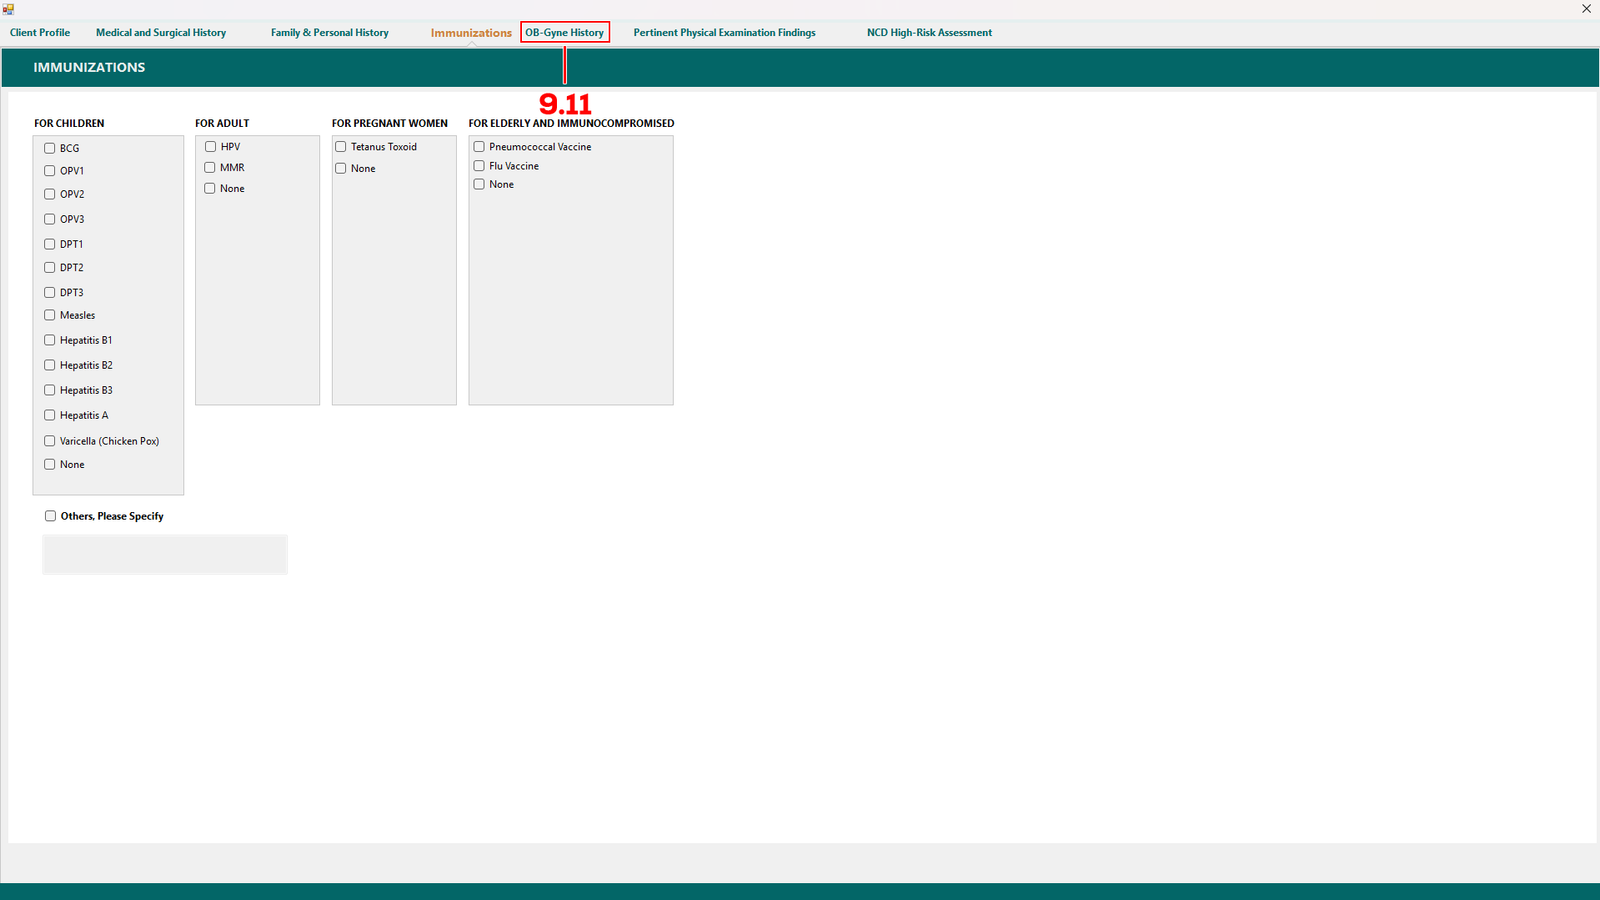Select Varicella (Chicken Pox) checkbox
The width and height of the screenshot is (1600, 900).
point(50,441)
